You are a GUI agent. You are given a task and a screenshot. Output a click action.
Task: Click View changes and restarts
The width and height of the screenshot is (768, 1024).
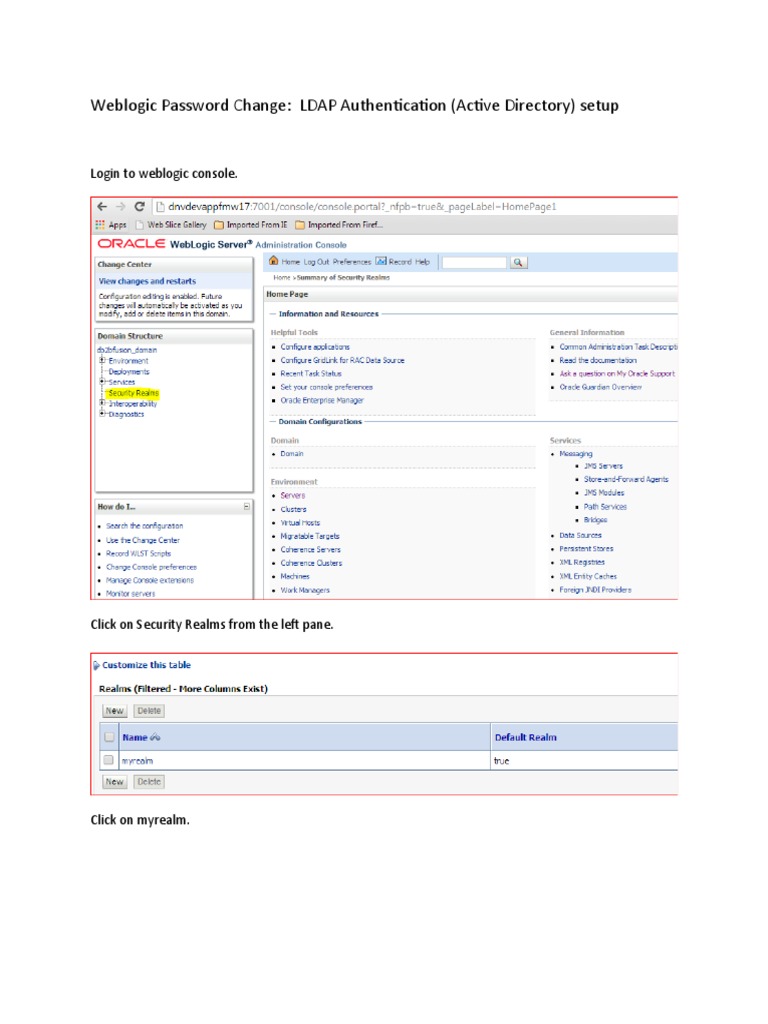pos(147,281)
